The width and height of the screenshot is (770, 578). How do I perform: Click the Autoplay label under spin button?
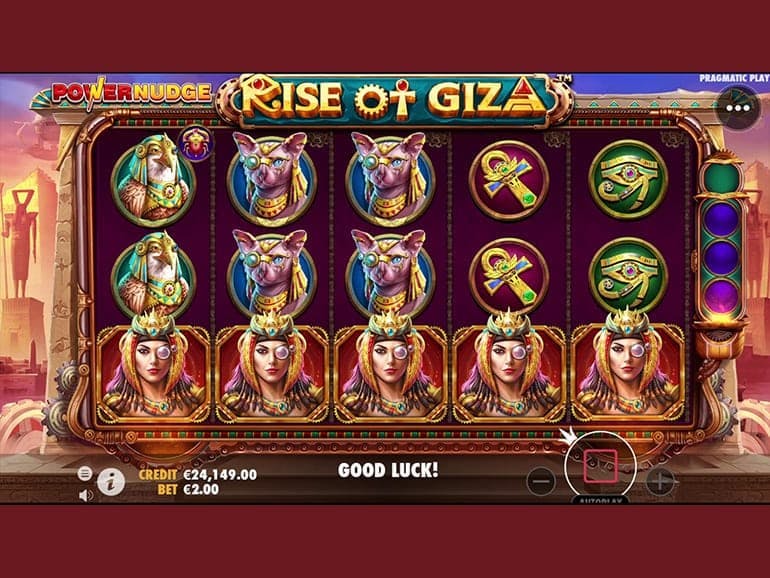(x=600, y=500)
